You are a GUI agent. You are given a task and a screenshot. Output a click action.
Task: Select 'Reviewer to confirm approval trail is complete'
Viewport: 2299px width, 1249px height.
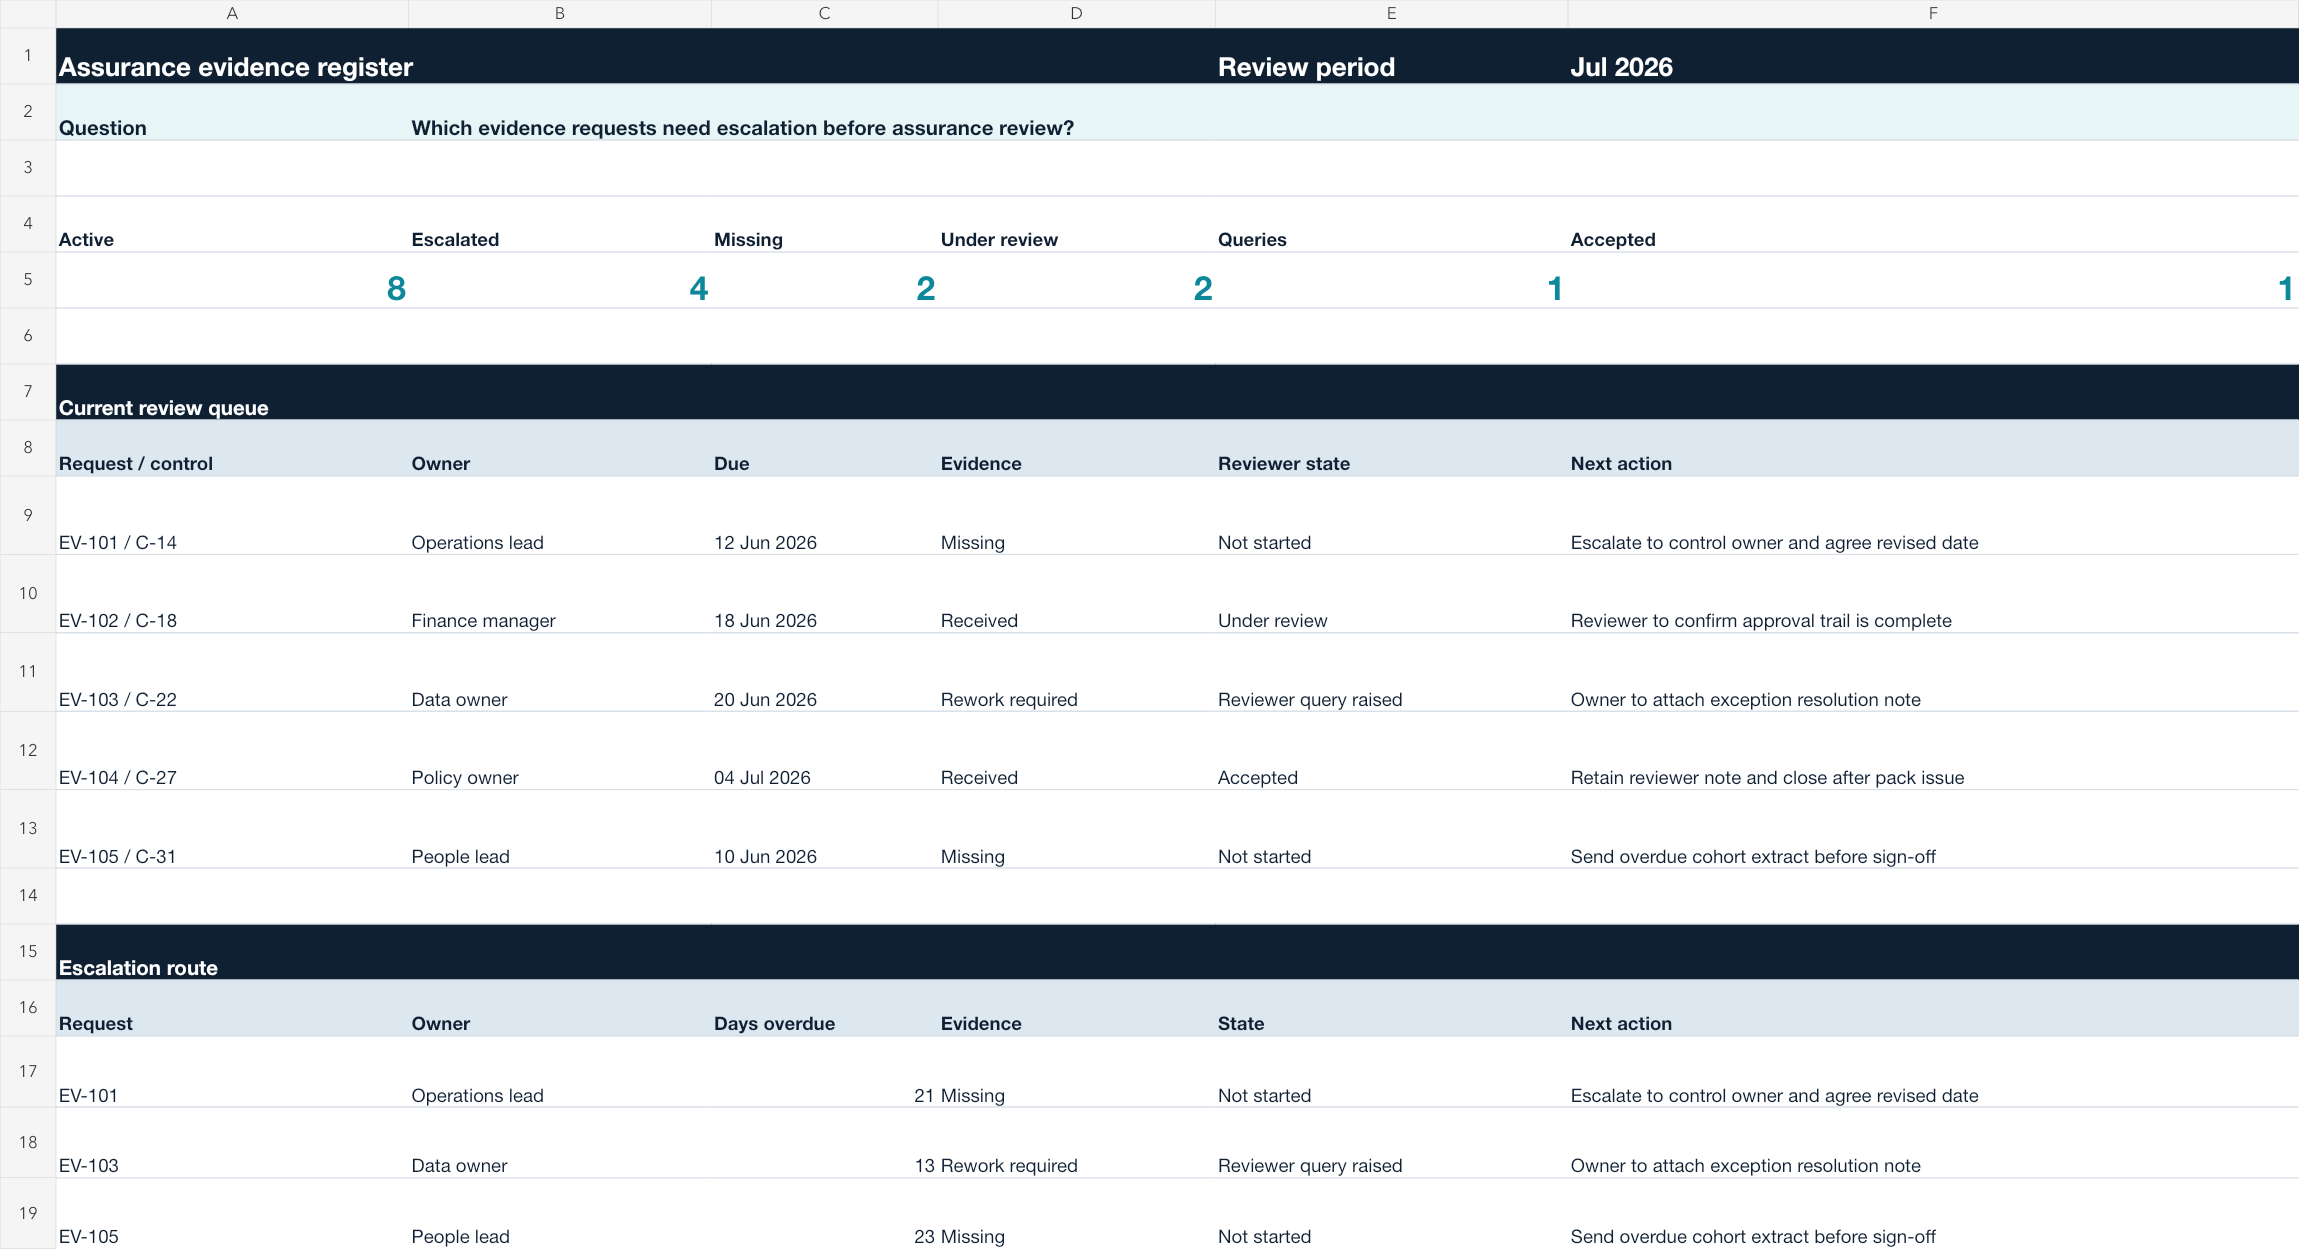pyautogui.click(x=1933, y=594)
